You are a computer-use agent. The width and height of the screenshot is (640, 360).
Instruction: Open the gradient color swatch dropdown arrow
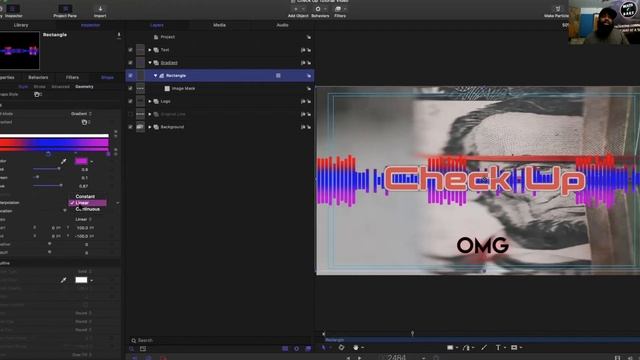pyautogui.click(x=91, y=162)
